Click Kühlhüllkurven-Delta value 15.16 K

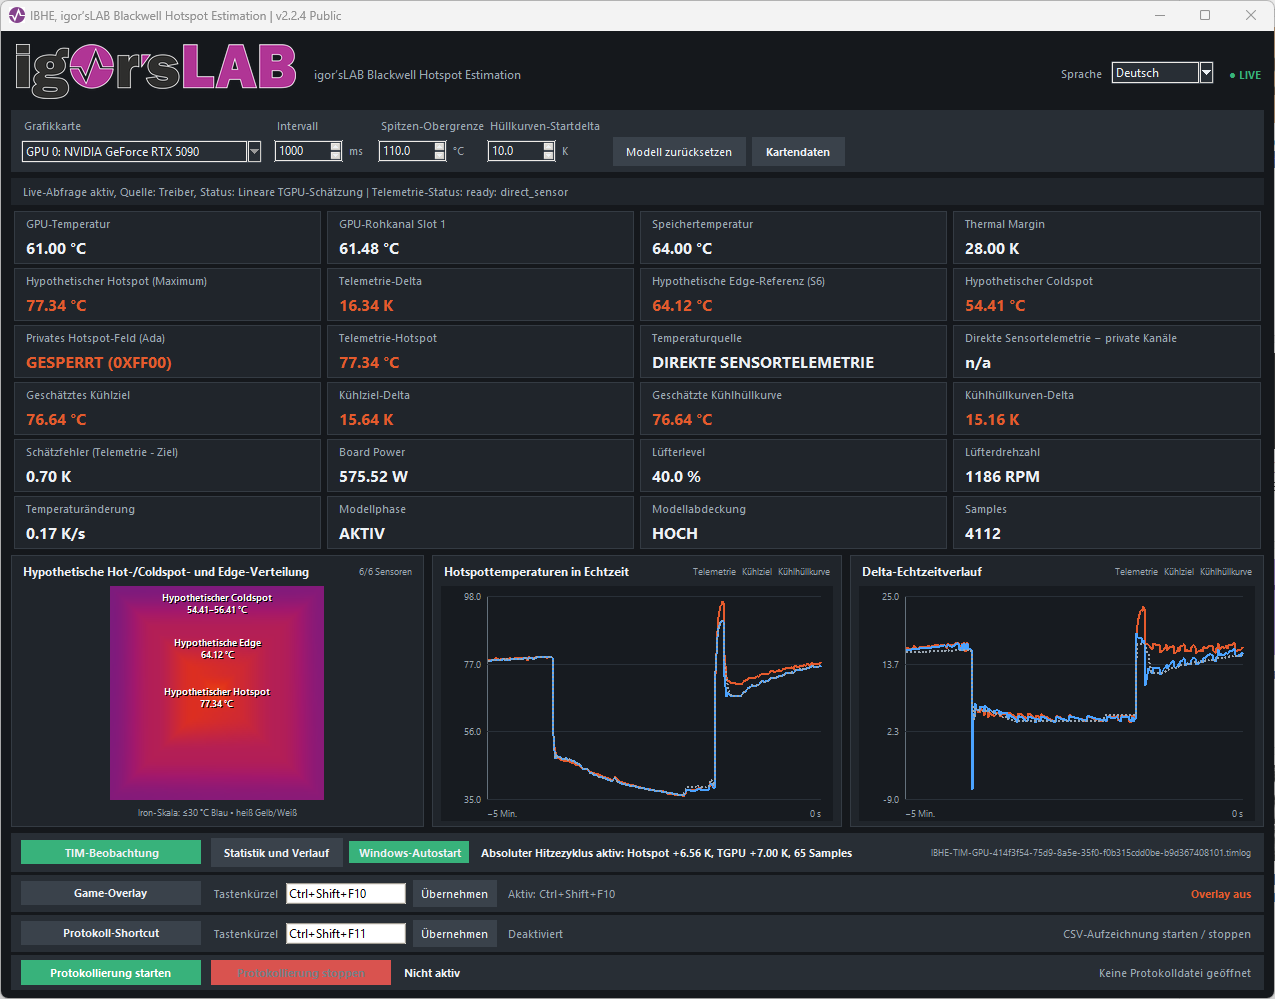click(x=992, y=420)
